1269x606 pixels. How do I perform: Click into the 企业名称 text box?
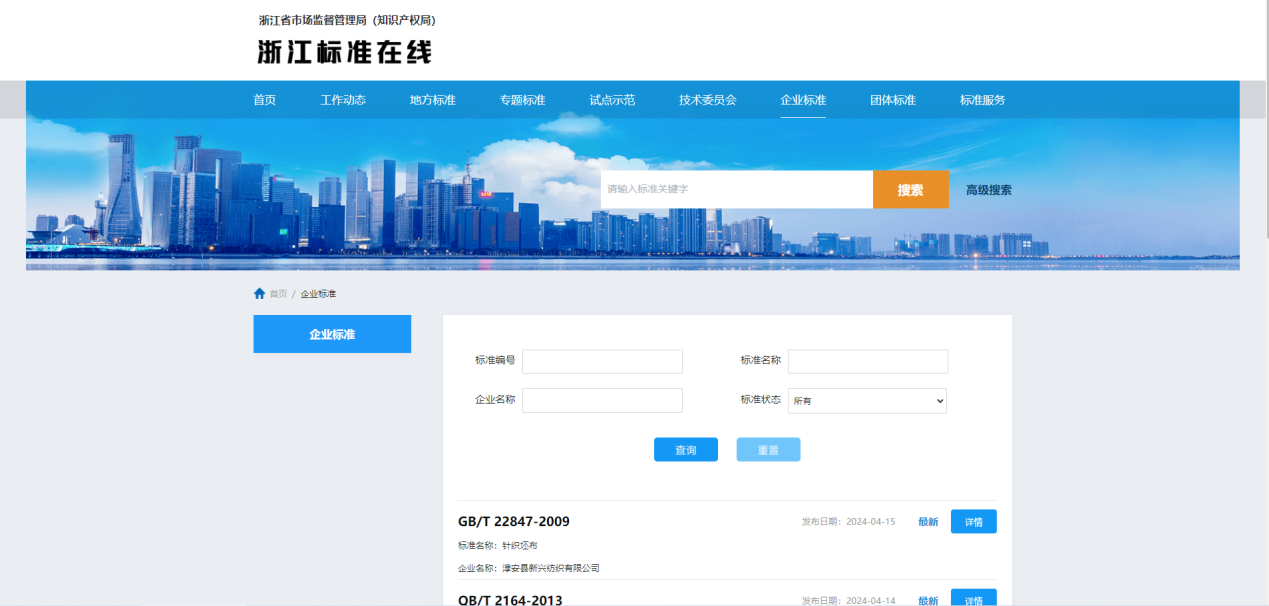pos(602,401)
